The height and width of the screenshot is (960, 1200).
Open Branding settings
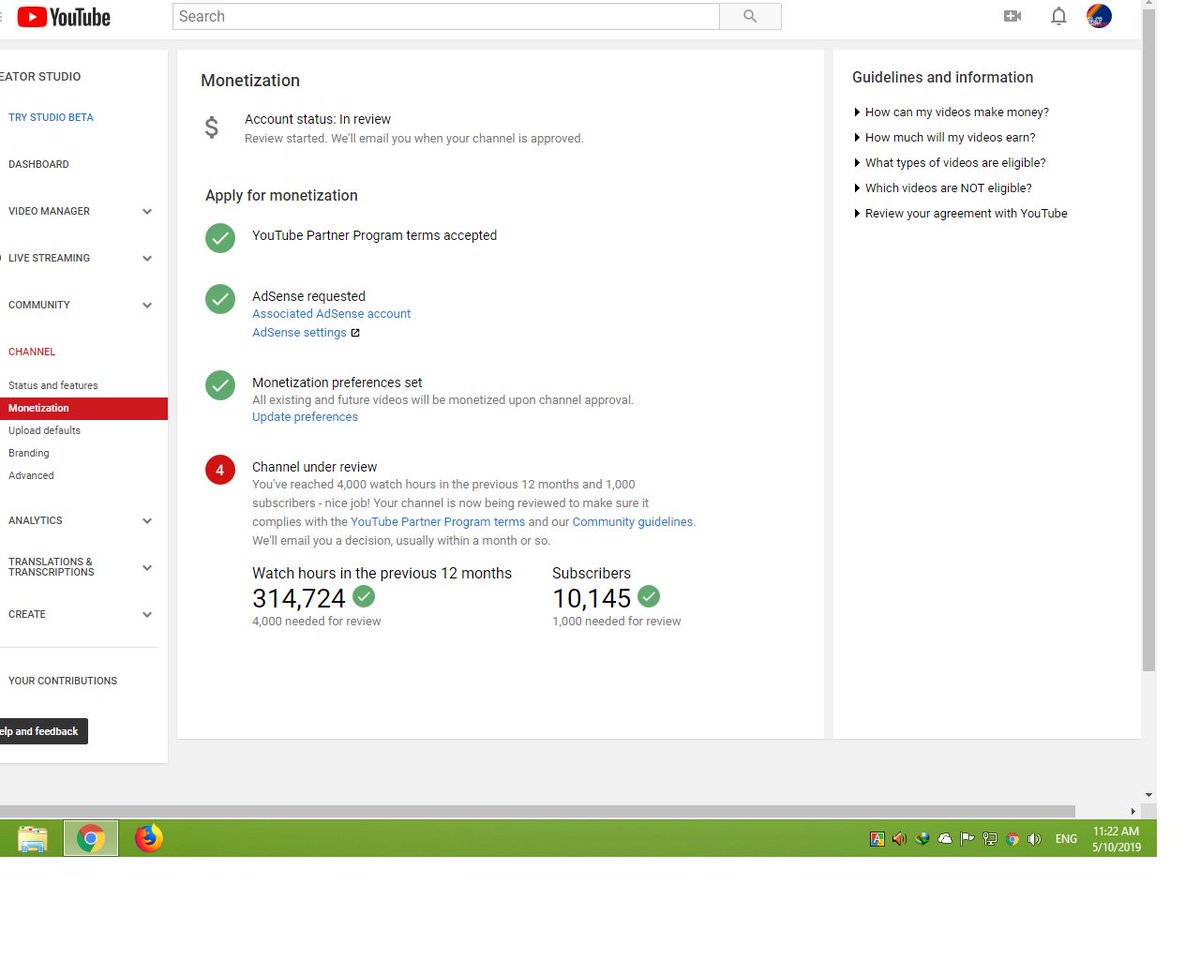29,453
